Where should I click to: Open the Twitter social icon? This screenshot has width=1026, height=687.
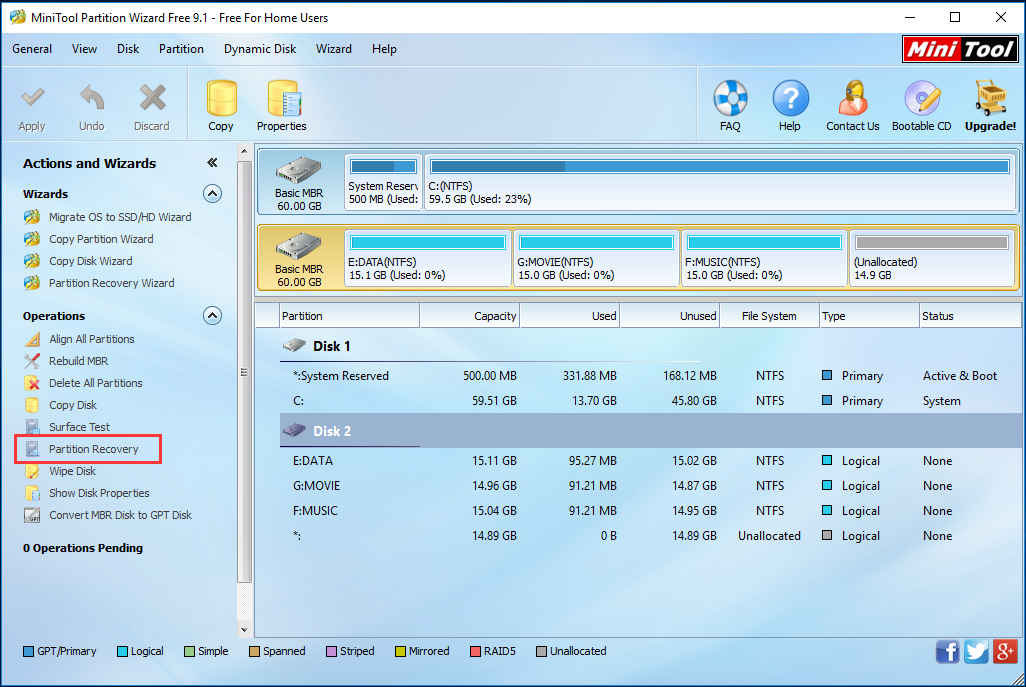pyautogui.click(x=976, y=652)
